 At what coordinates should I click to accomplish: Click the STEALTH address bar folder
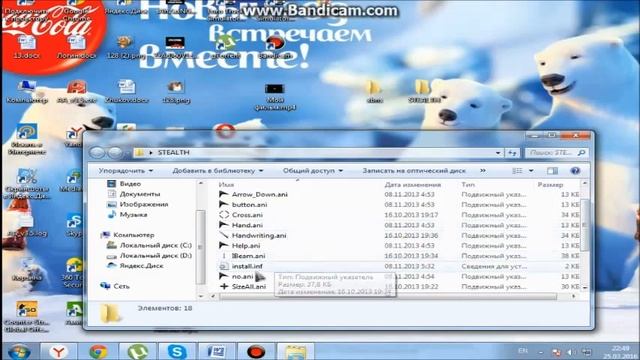tap(173, 152)
